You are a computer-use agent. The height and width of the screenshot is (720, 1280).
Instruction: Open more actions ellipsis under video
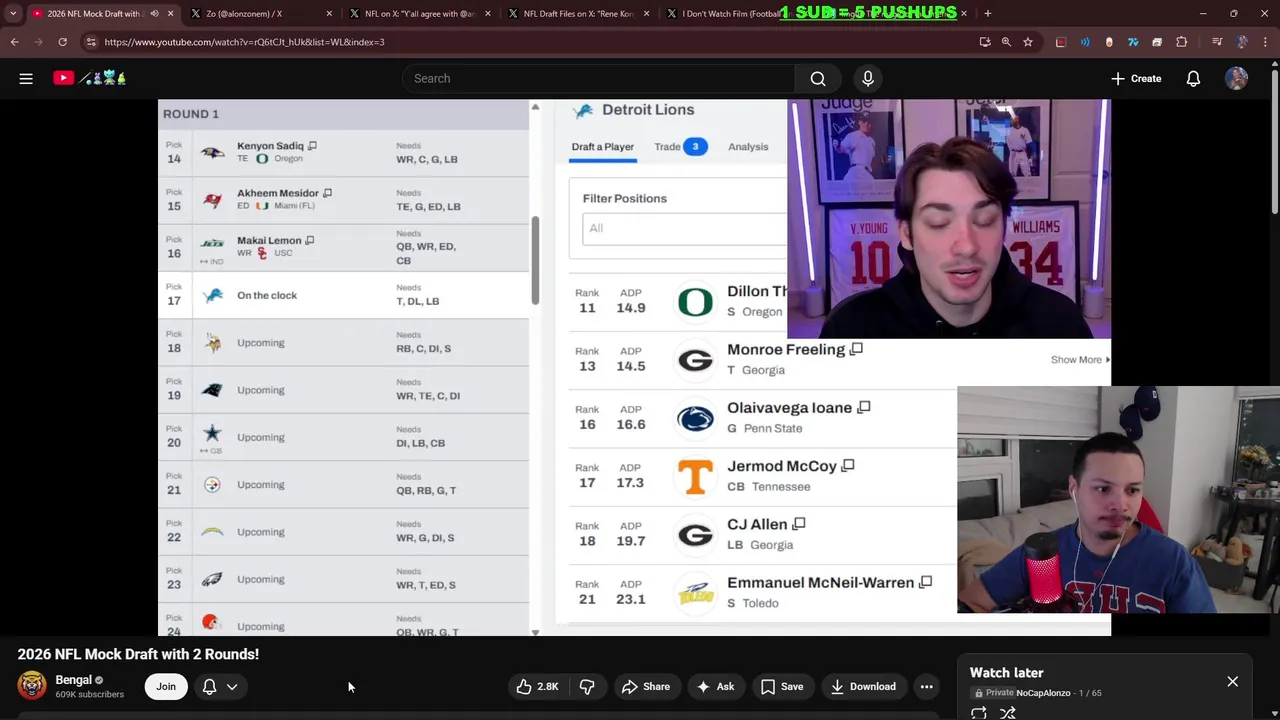click(x=927, y=686)
